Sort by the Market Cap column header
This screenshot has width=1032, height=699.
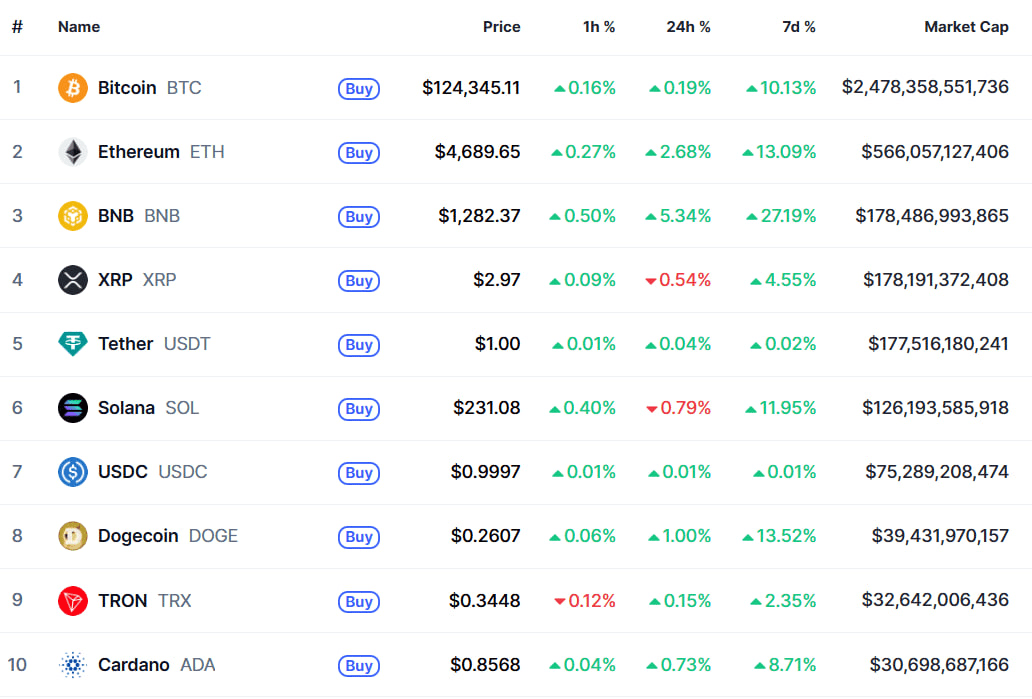[966, 27]
